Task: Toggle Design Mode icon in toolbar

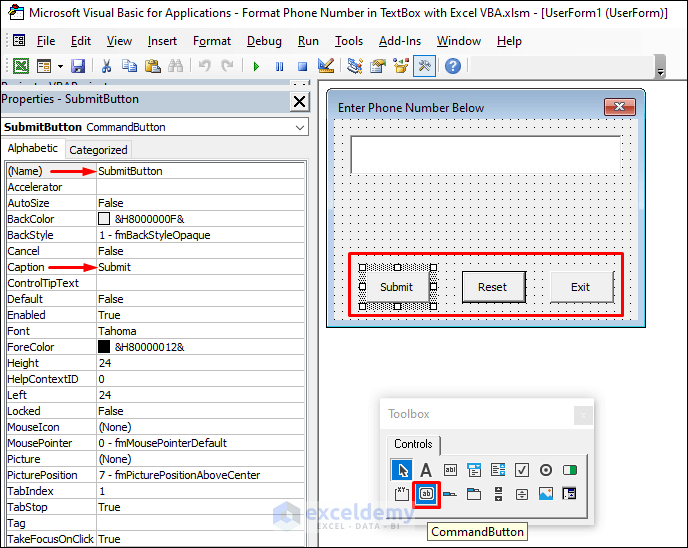Action: (326, 66)
